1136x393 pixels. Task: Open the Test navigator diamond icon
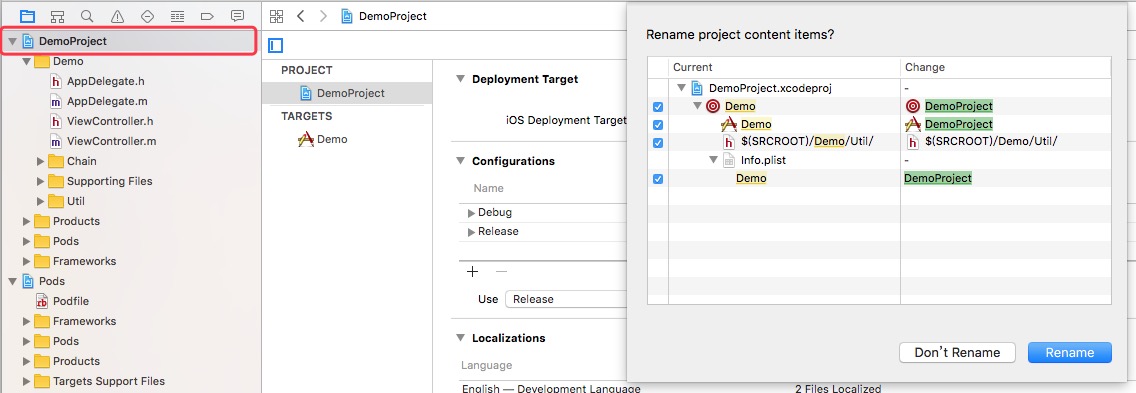coord(147,16)
